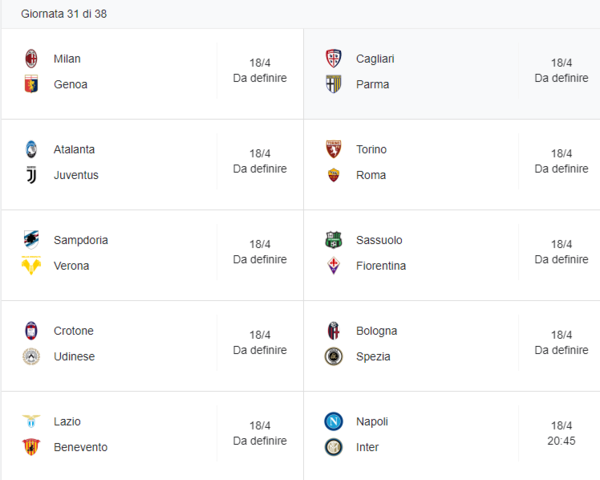This screenshot has width=600, height=480.
Task: Click the Napoli round logo
Action: (x=333, y=421)
